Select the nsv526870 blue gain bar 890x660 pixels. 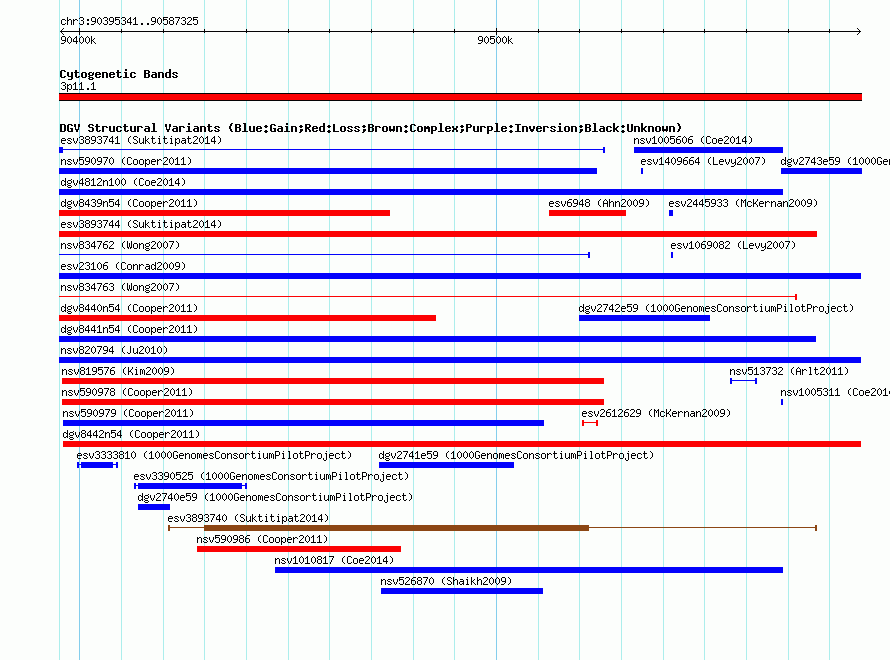tap(461, 591)
